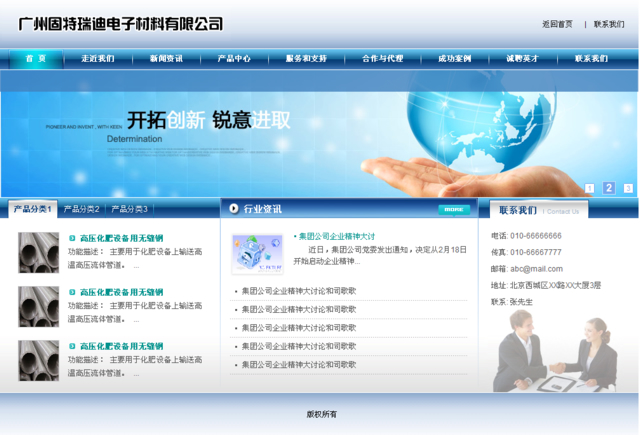
Task: Open 产品中心 in the navigation bar
Action: coord(234,59)
